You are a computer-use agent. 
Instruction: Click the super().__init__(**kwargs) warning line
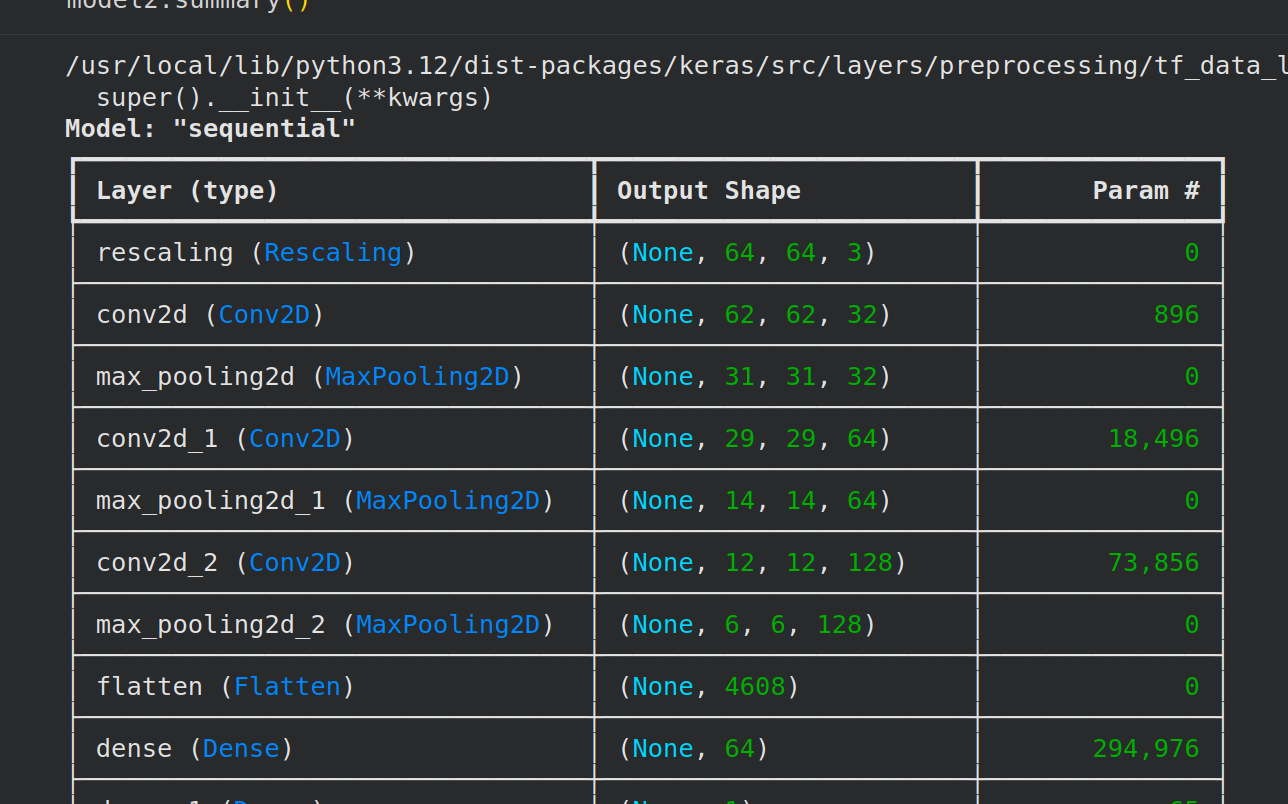point(294,99)
